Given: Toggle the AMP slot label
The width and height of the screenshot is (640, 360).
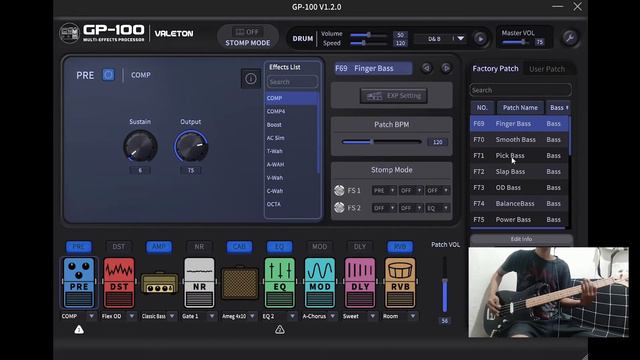Looking at the screenshot, I should coord(159,247).
